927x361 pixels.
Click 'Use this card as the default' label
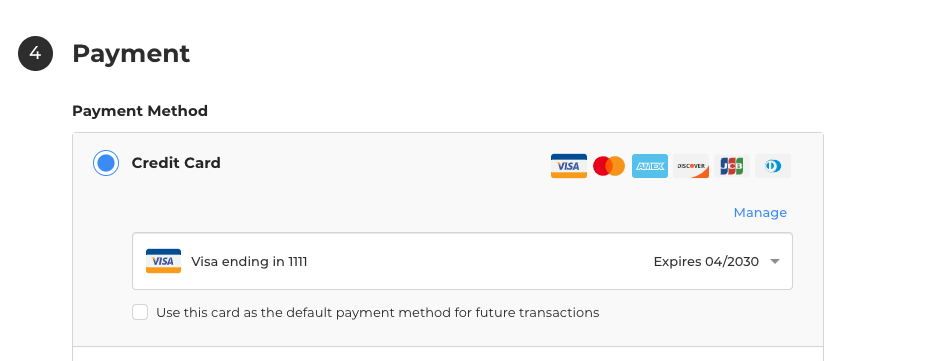pos(377,313)
